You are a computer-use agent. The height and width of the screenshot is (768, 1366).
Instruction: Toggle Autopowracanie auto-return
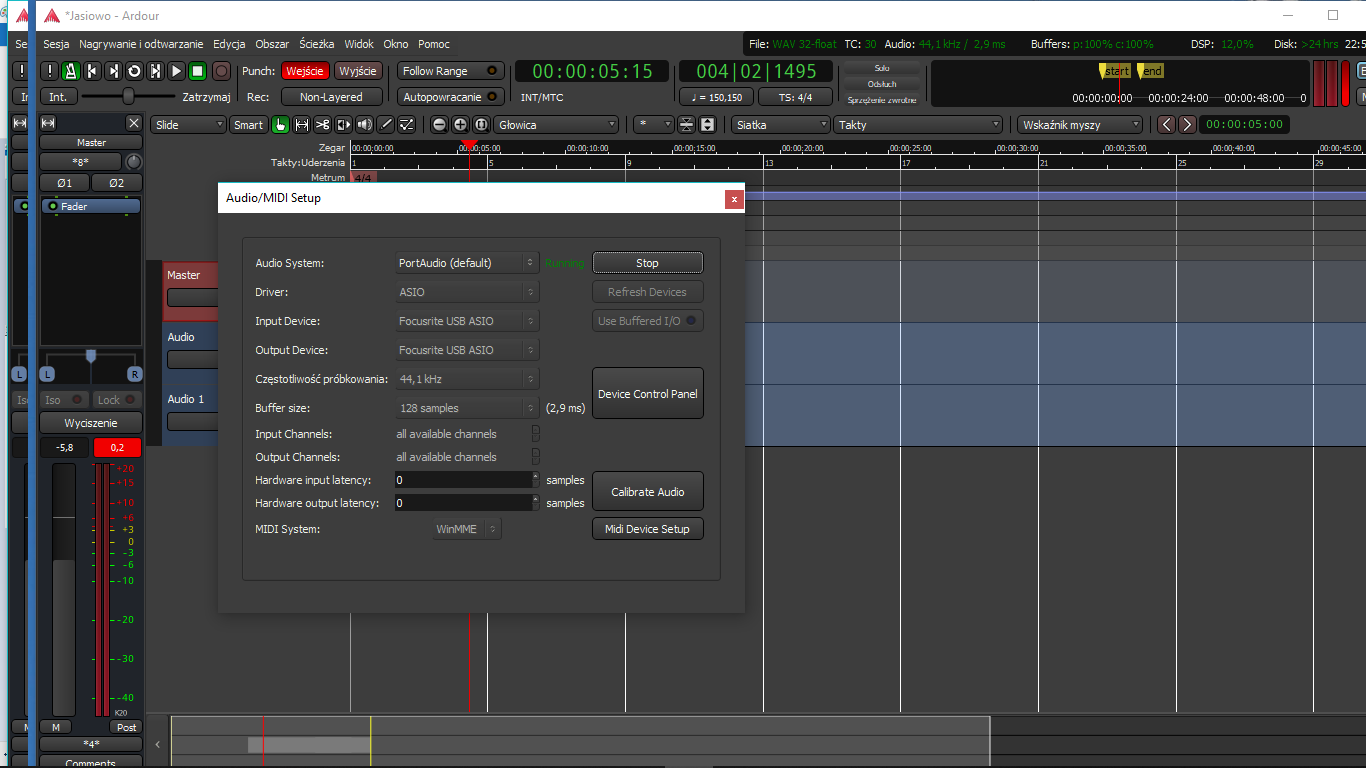451,97
